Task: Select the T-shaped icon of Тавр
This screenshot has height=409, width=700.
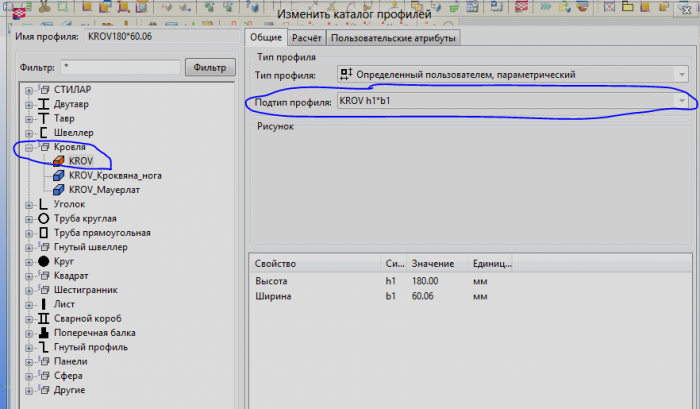Action: pos(43,118)
